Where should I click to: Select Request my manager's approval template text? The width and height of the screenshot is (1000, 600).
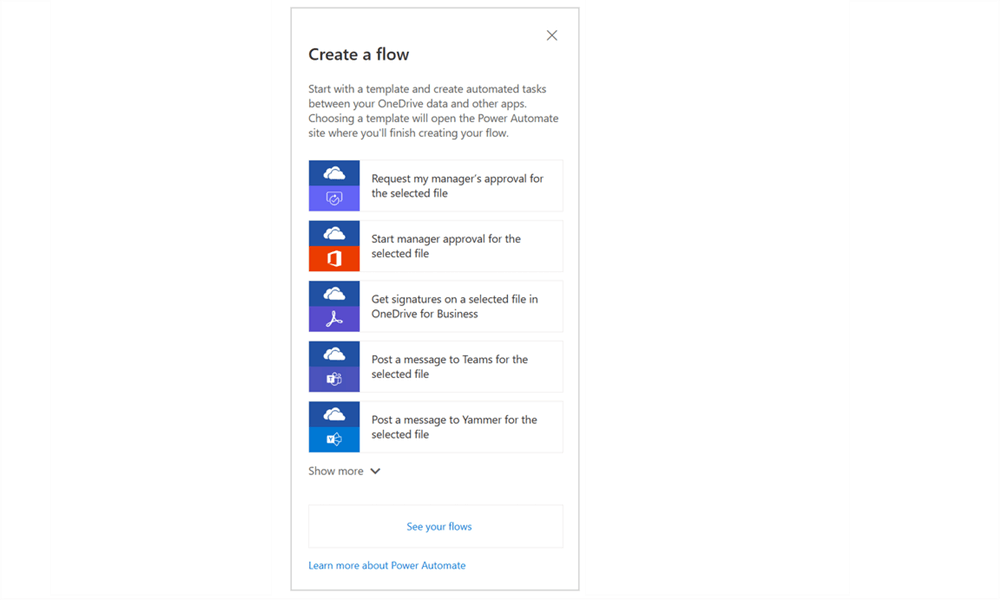coord(457,186)
